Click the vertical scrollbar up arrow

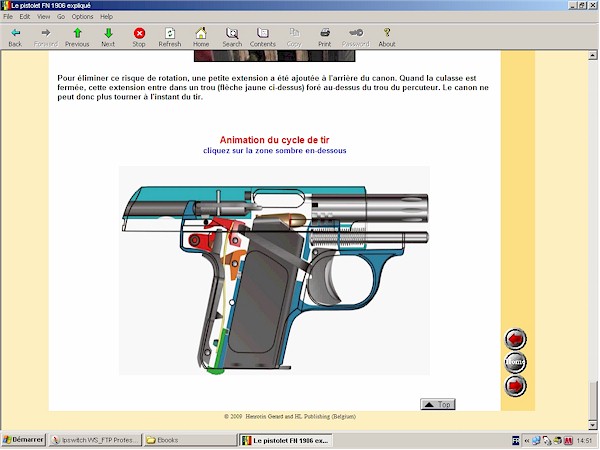(x=592, y=55)
